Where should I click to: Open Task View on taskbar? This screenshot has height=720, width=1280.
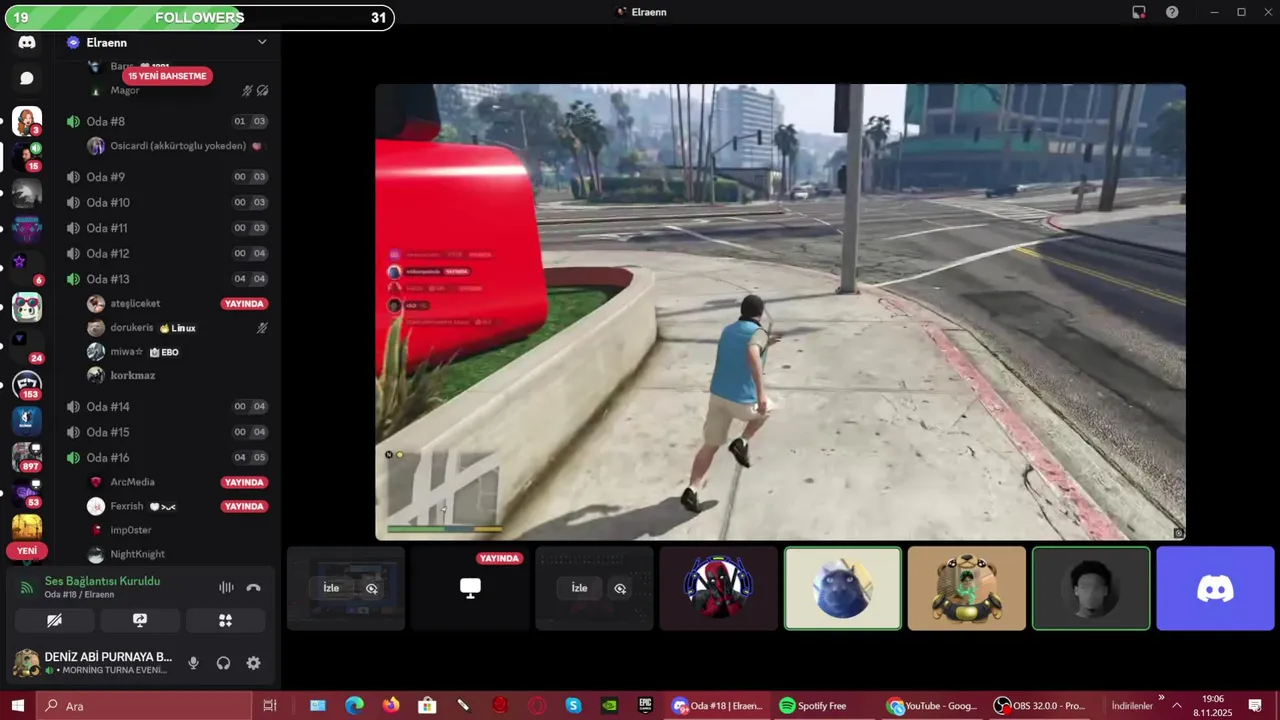coord(269,706)
